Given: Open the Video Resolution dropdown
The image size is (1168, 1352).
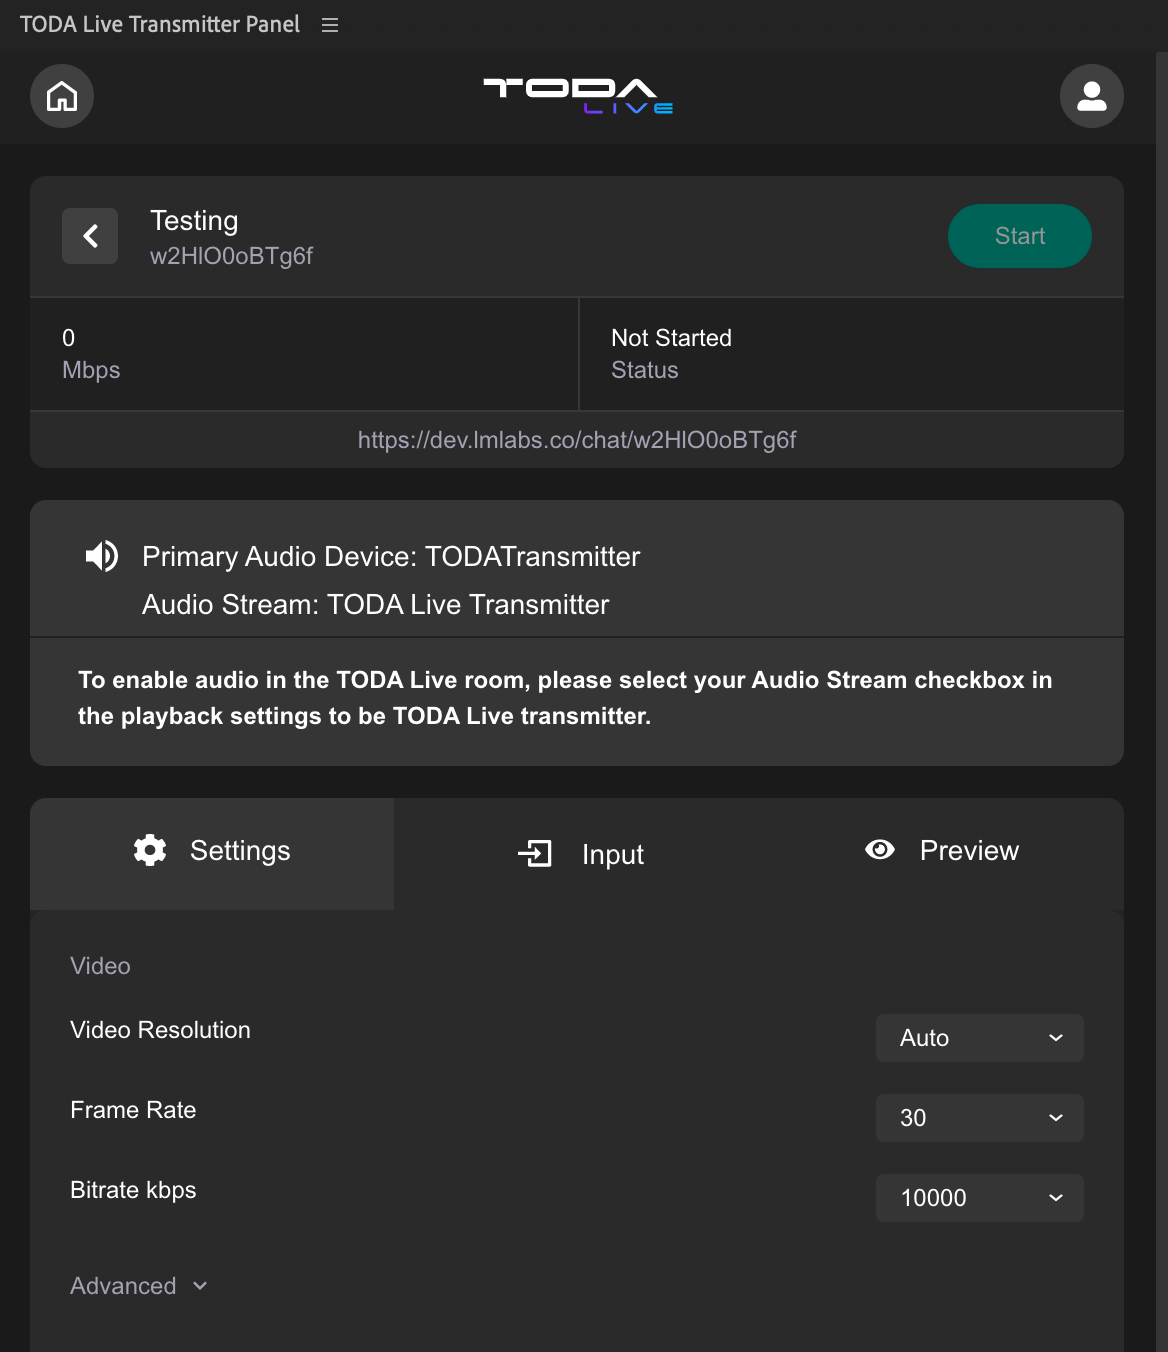Looking at the screenshot, I should click(980, 1038).
